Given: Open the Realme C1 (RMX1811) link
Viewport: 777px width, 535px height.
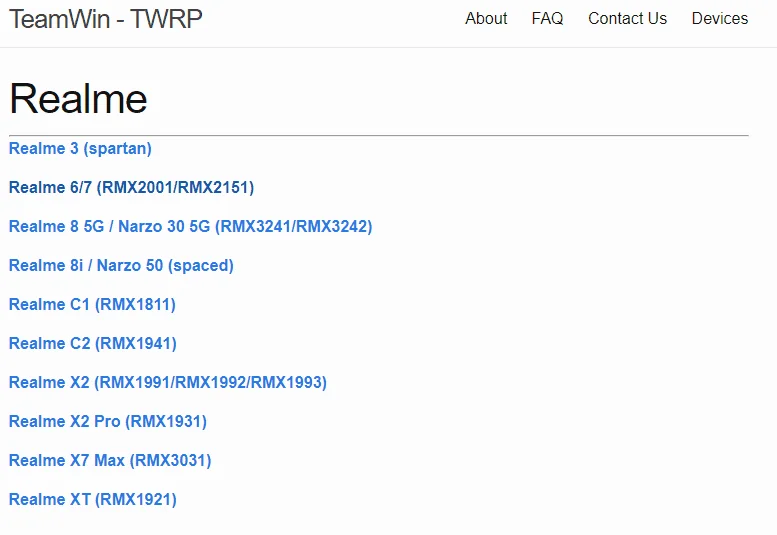Looking at the screenshot, I should [92, 304].
